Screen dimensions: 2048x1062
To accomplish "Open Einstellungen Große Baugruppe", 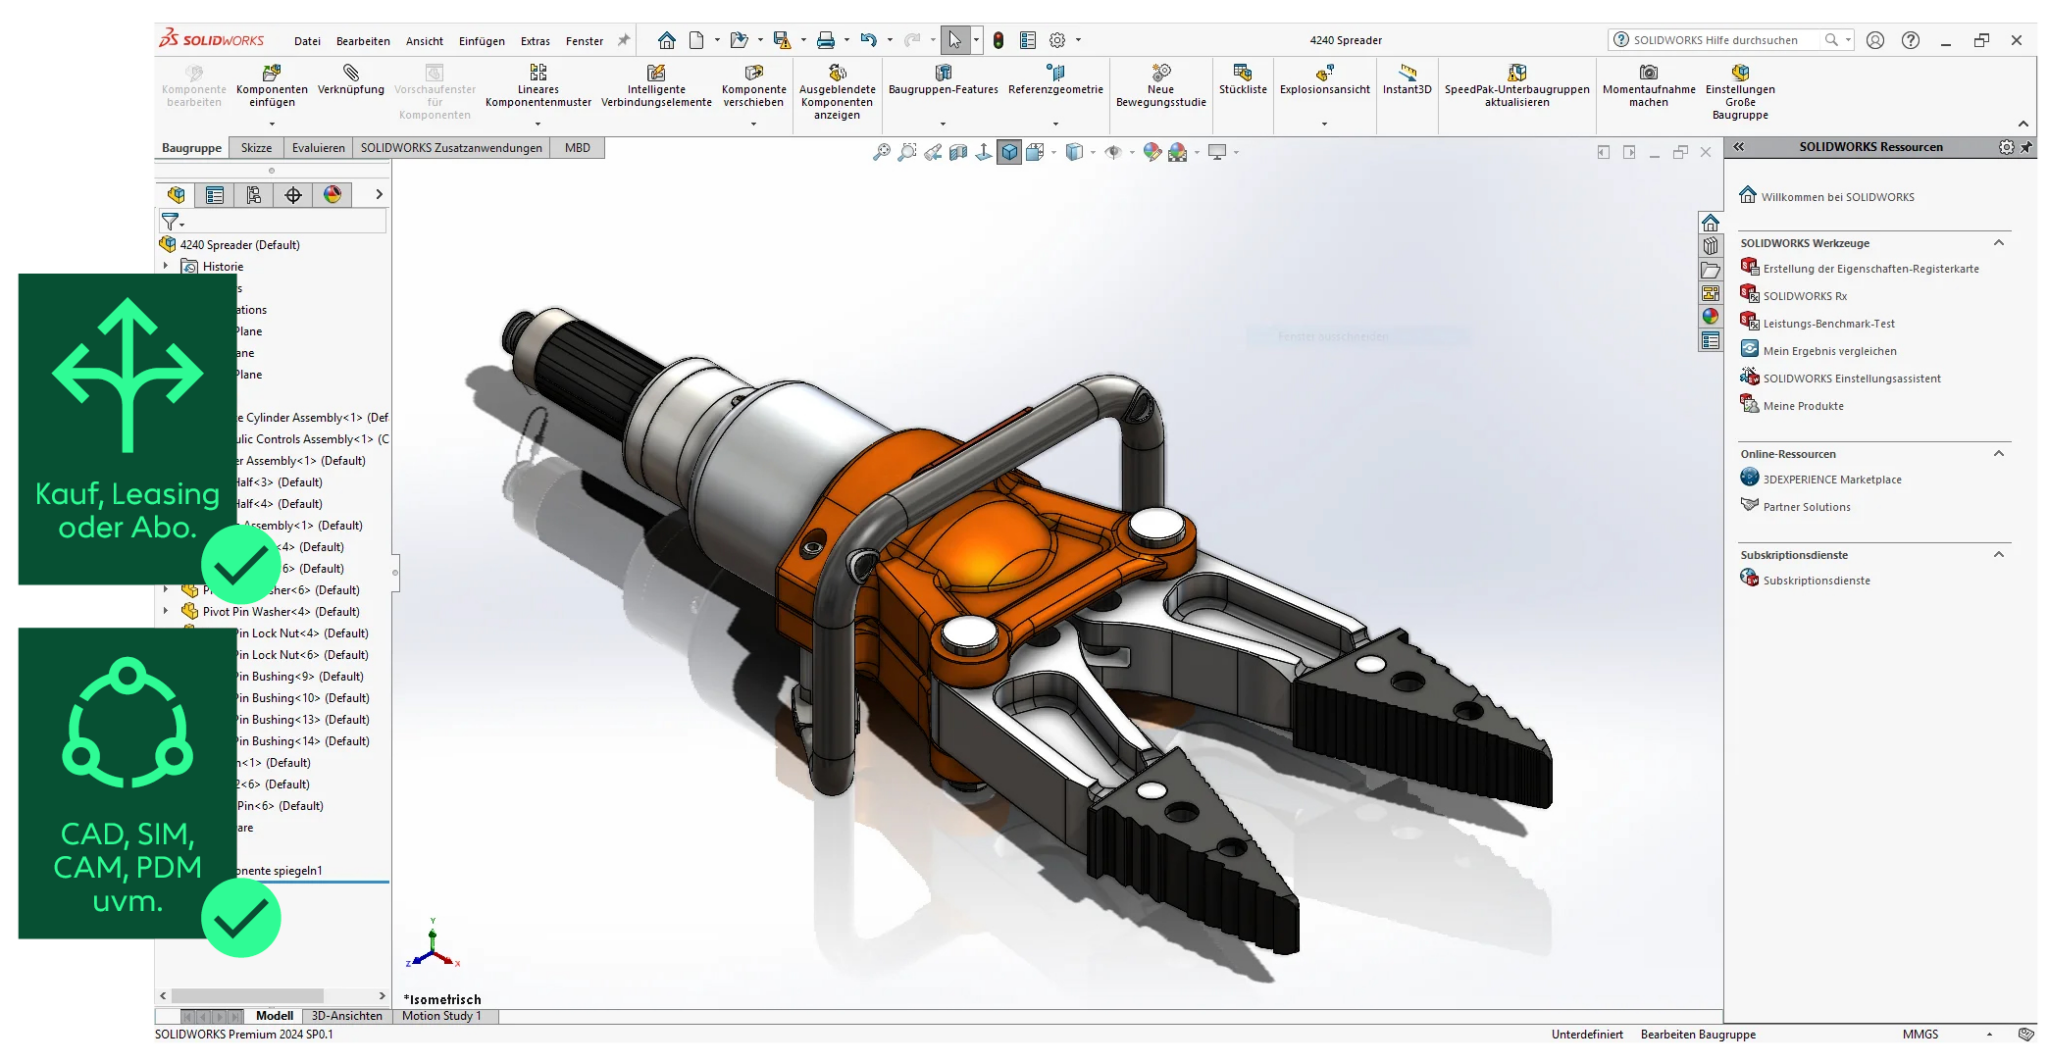I will point(1740,91).
